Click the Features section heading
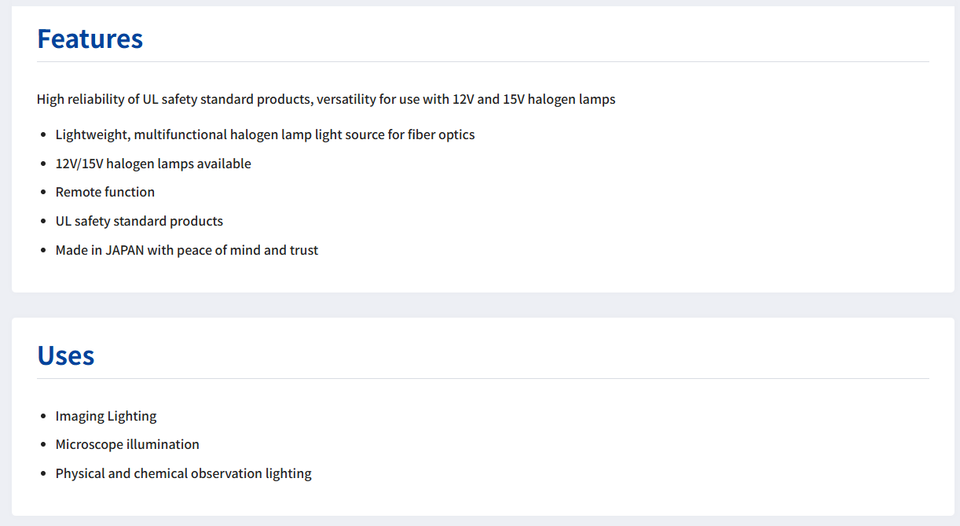960x526 pixels. pyautogui.click(x=90, y=39)
